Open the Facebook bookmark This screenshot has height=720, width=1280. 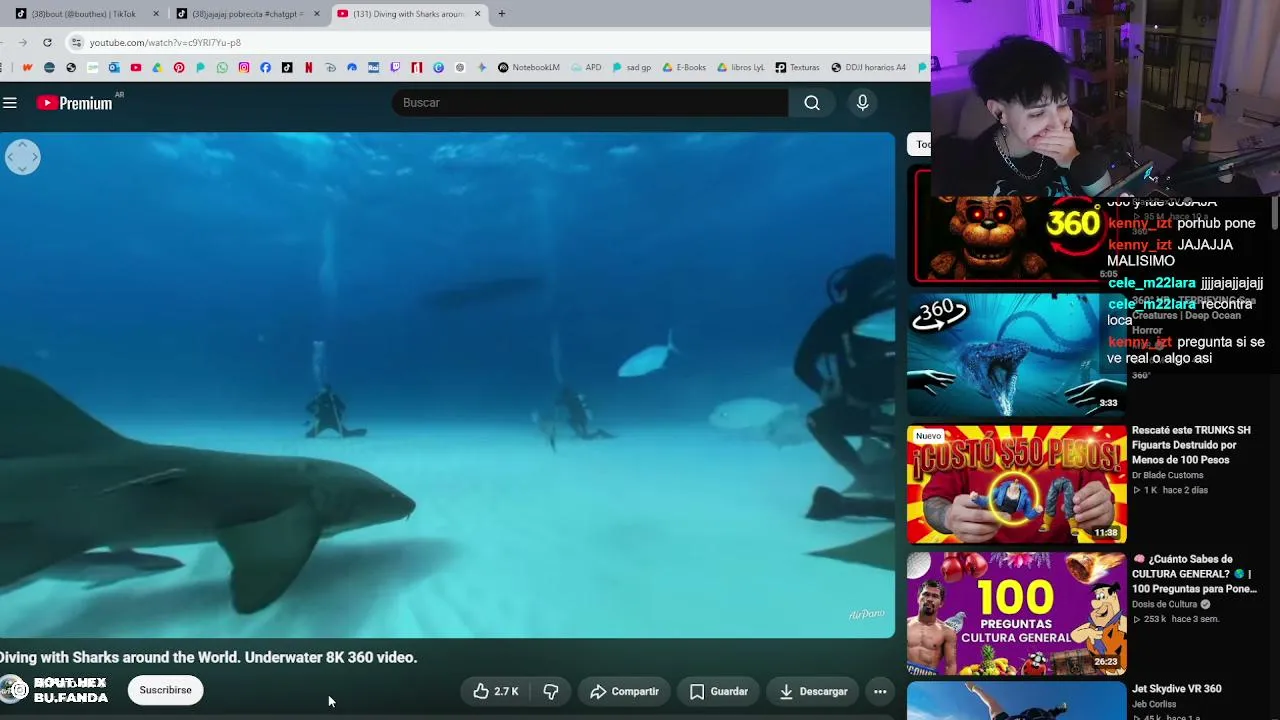(265, 68)
